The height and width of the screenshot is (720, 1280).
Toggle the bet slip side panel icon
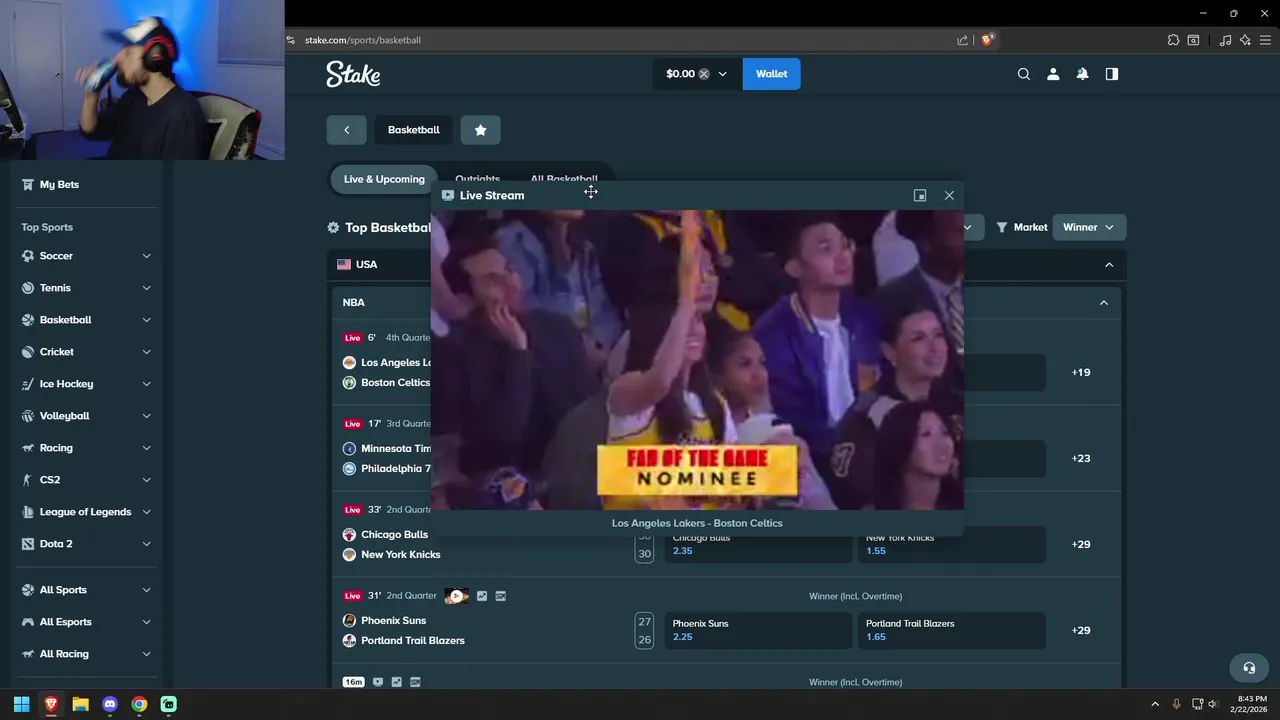click(x=1112, y=74)
